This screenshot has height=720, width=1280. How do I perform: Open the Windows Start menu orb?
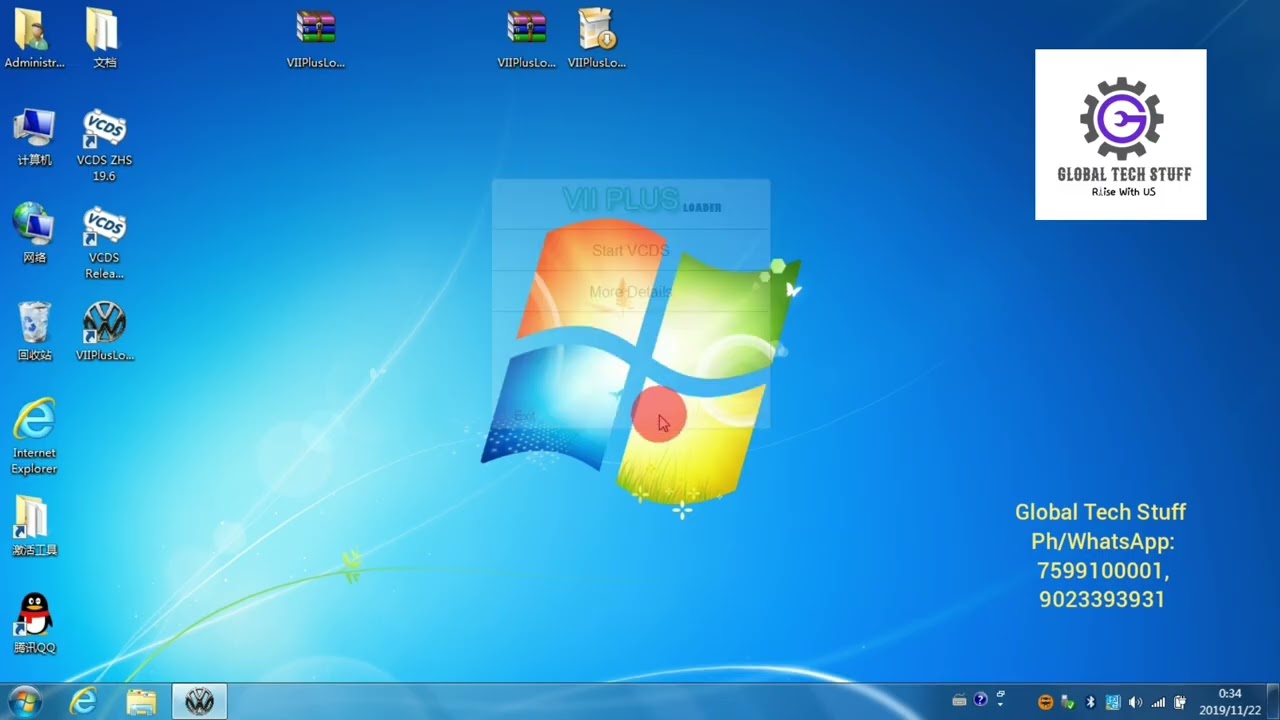(x=24, y=702)
